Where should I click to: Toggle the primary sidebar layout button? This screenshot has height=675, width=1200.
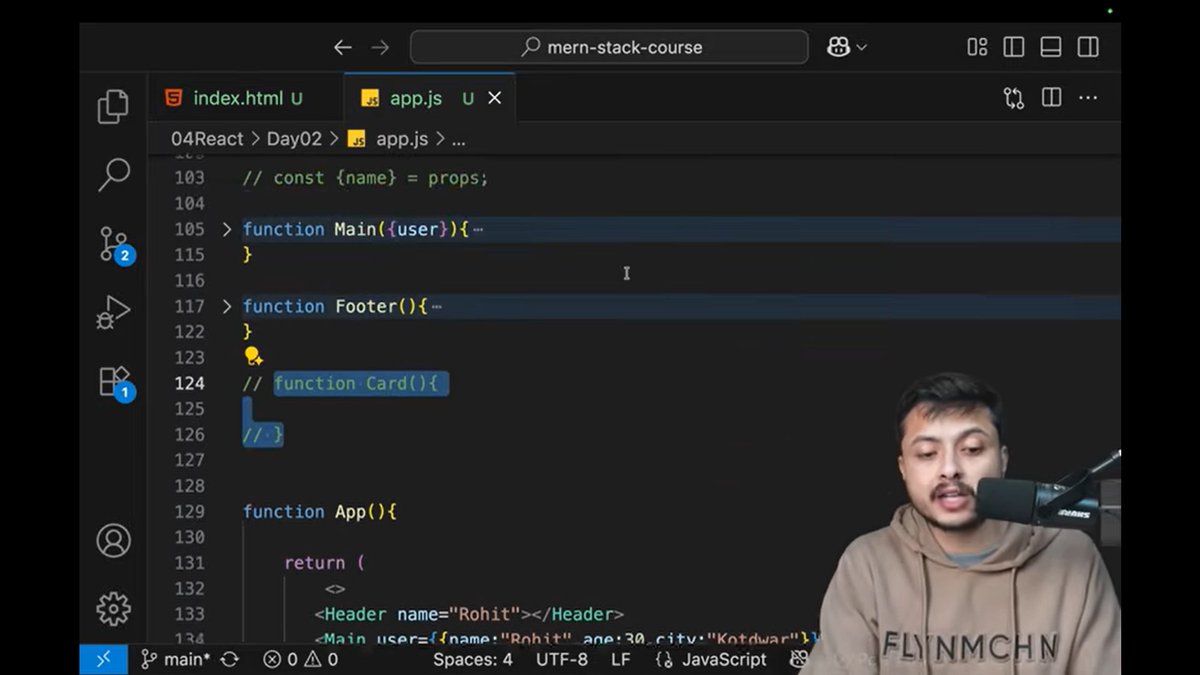coord(1014,47)
